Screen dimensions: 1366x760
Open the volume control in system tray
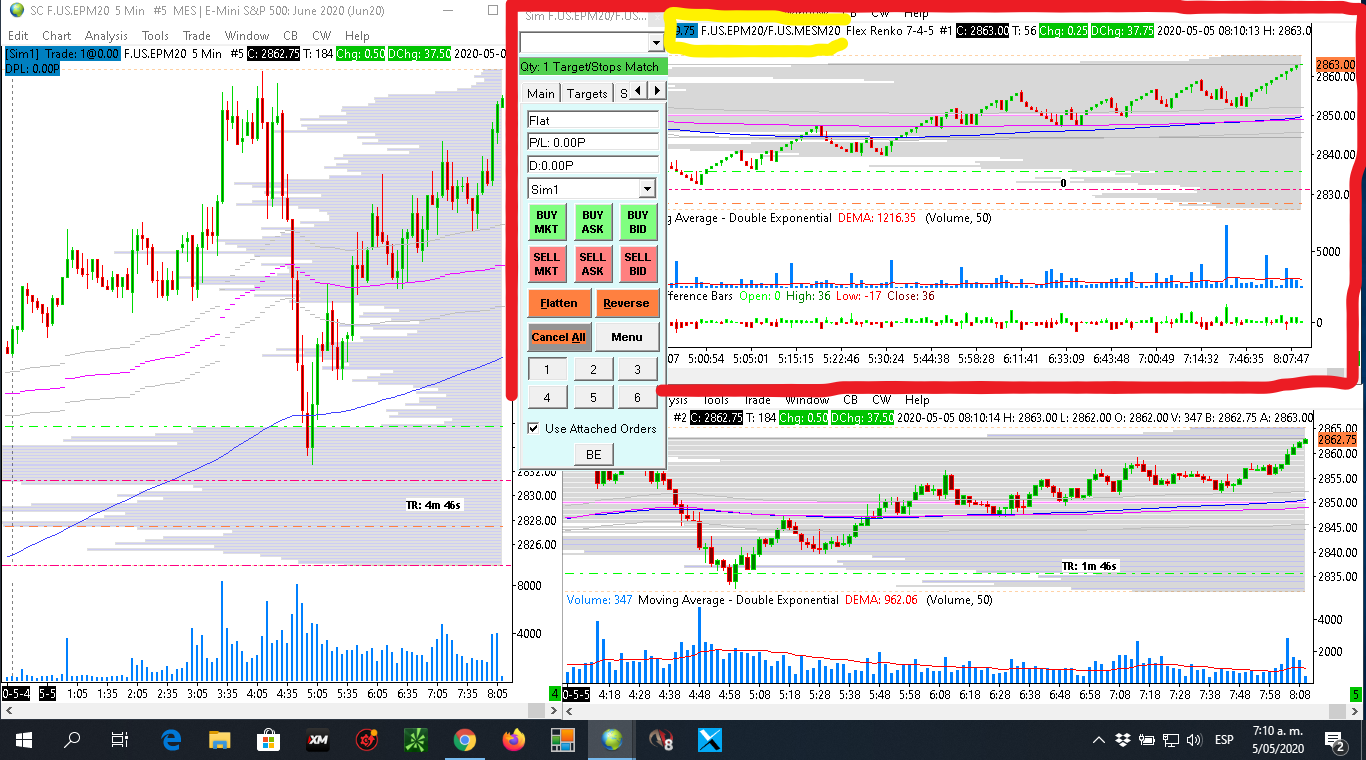click(x=1193, y=740)
